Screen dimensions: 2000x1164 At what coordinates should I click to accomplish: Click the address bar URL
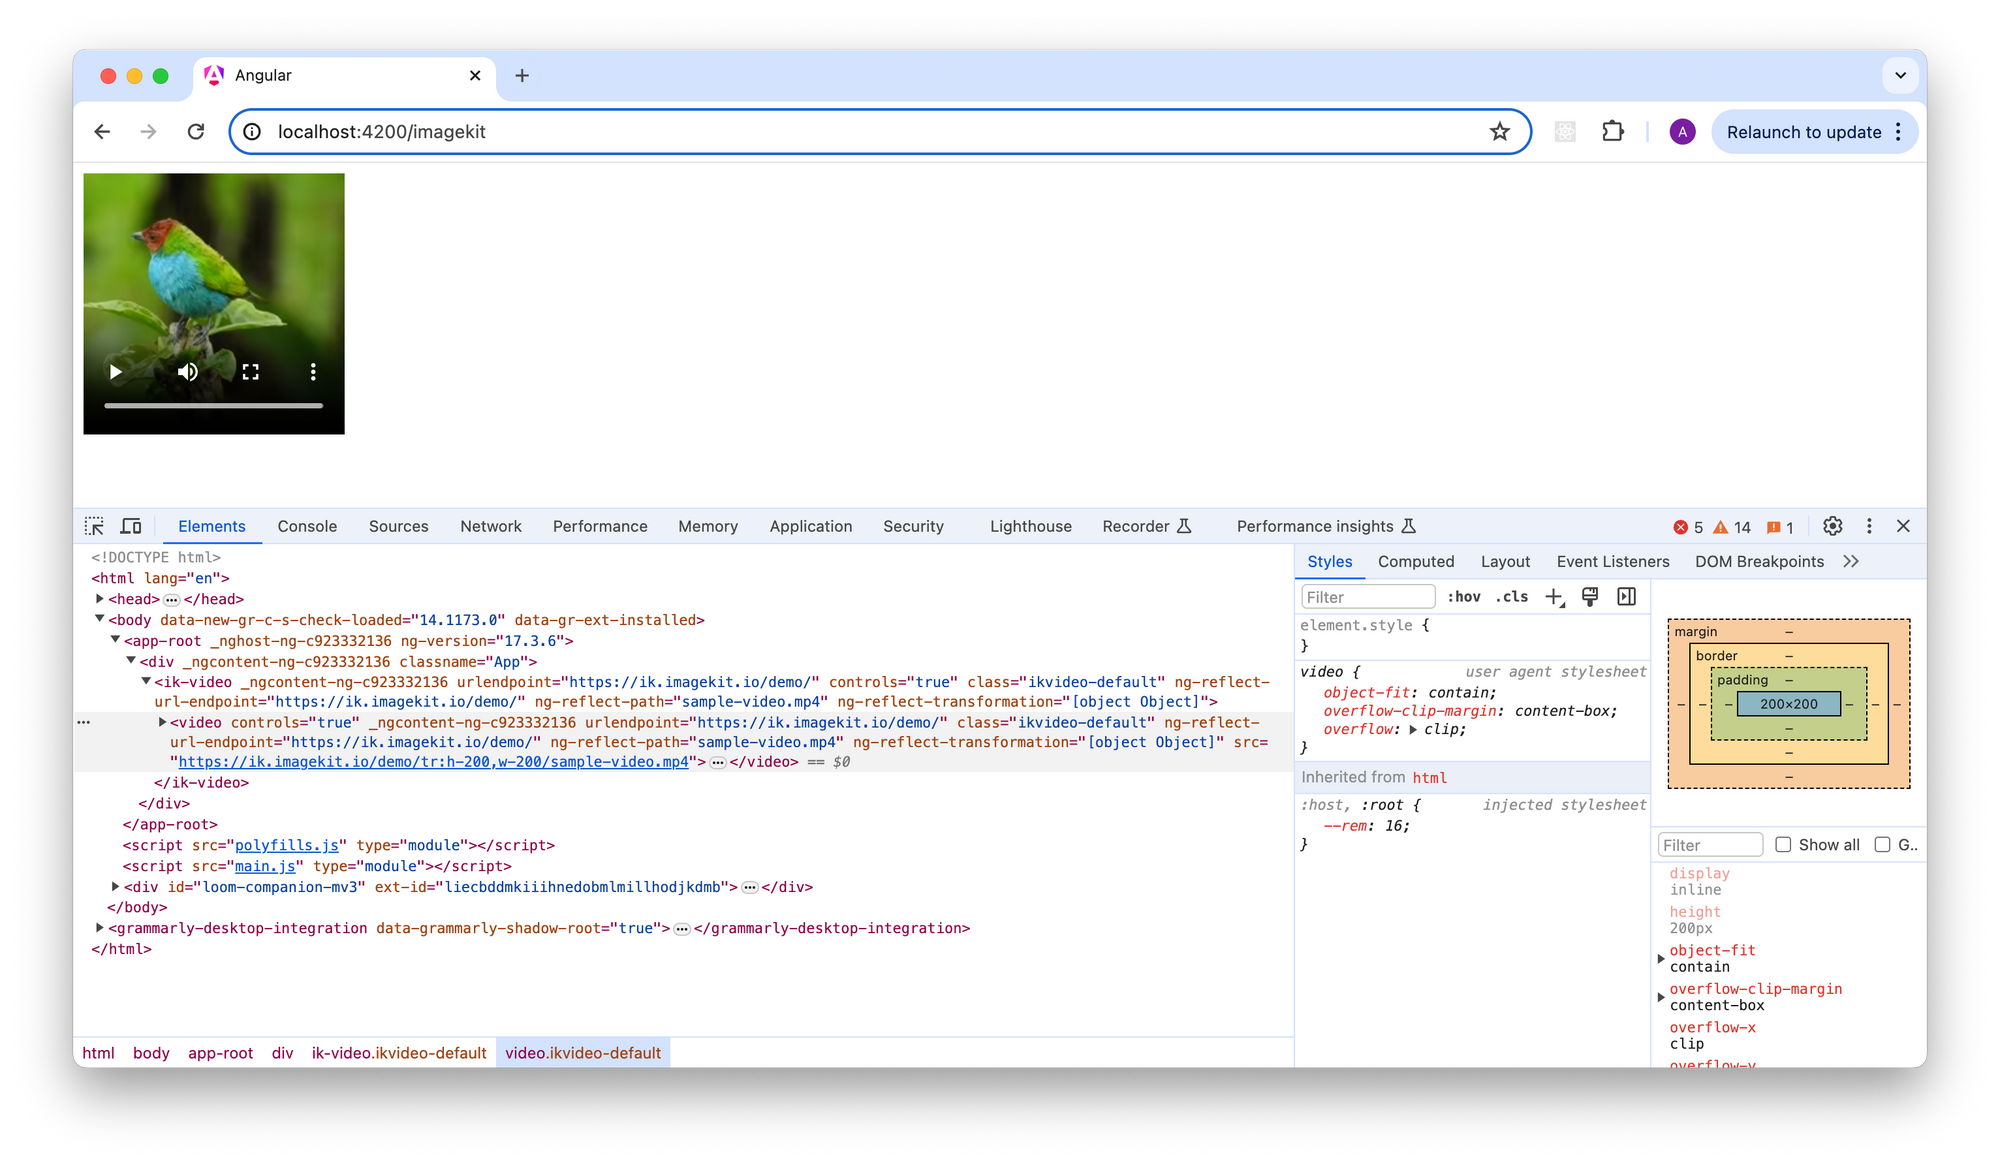click(x=381, y=132)
